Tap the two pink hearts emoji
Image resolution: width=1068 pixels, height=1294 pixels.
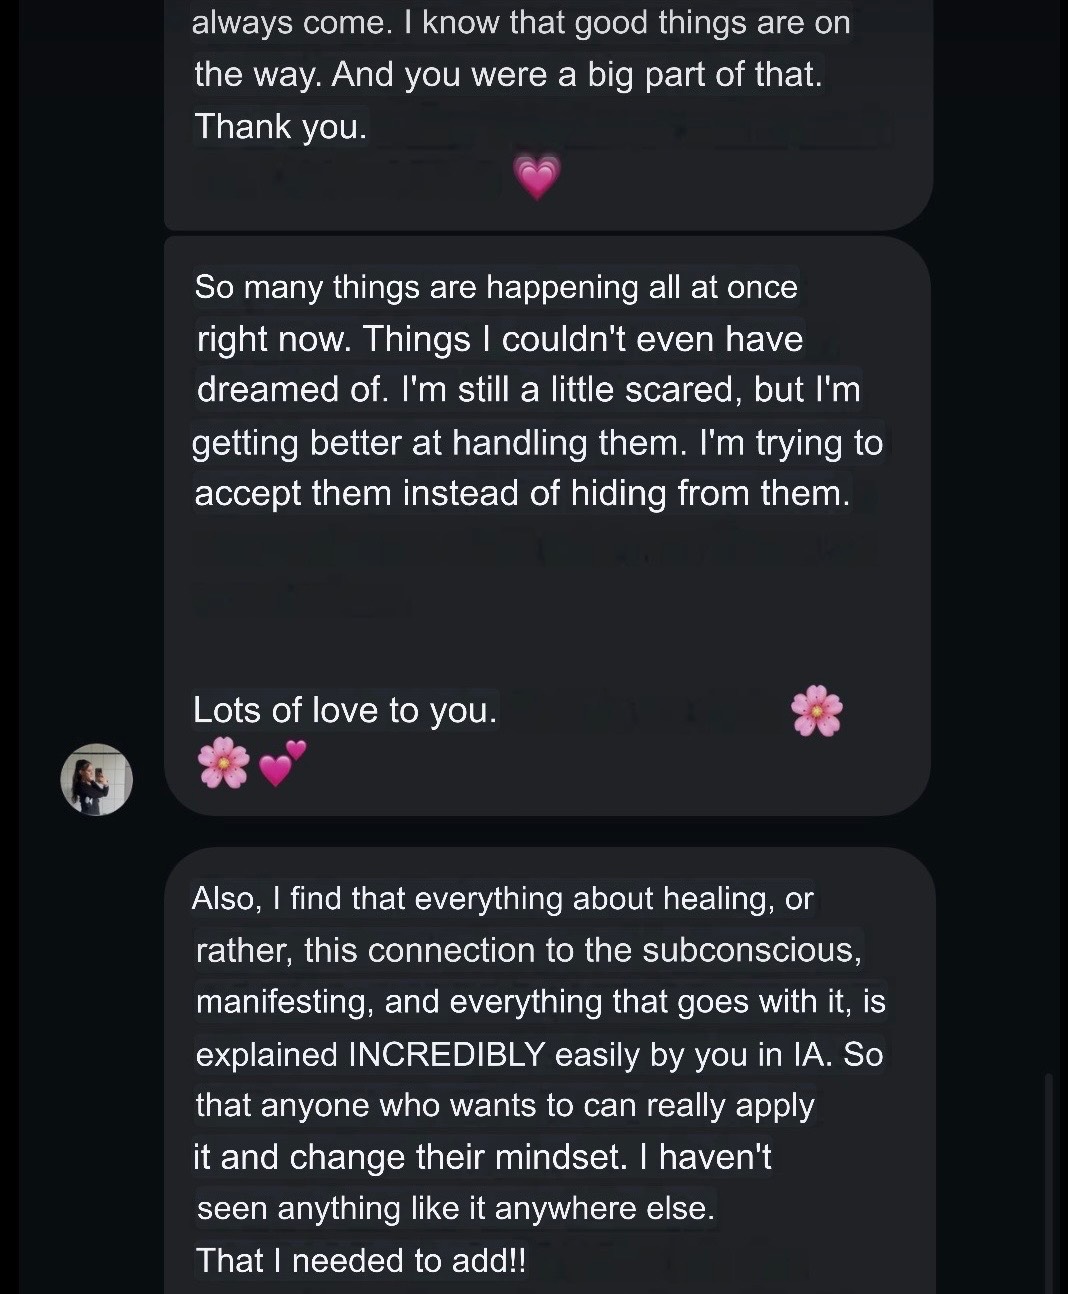pyautogui.click(x=282, y=764)
